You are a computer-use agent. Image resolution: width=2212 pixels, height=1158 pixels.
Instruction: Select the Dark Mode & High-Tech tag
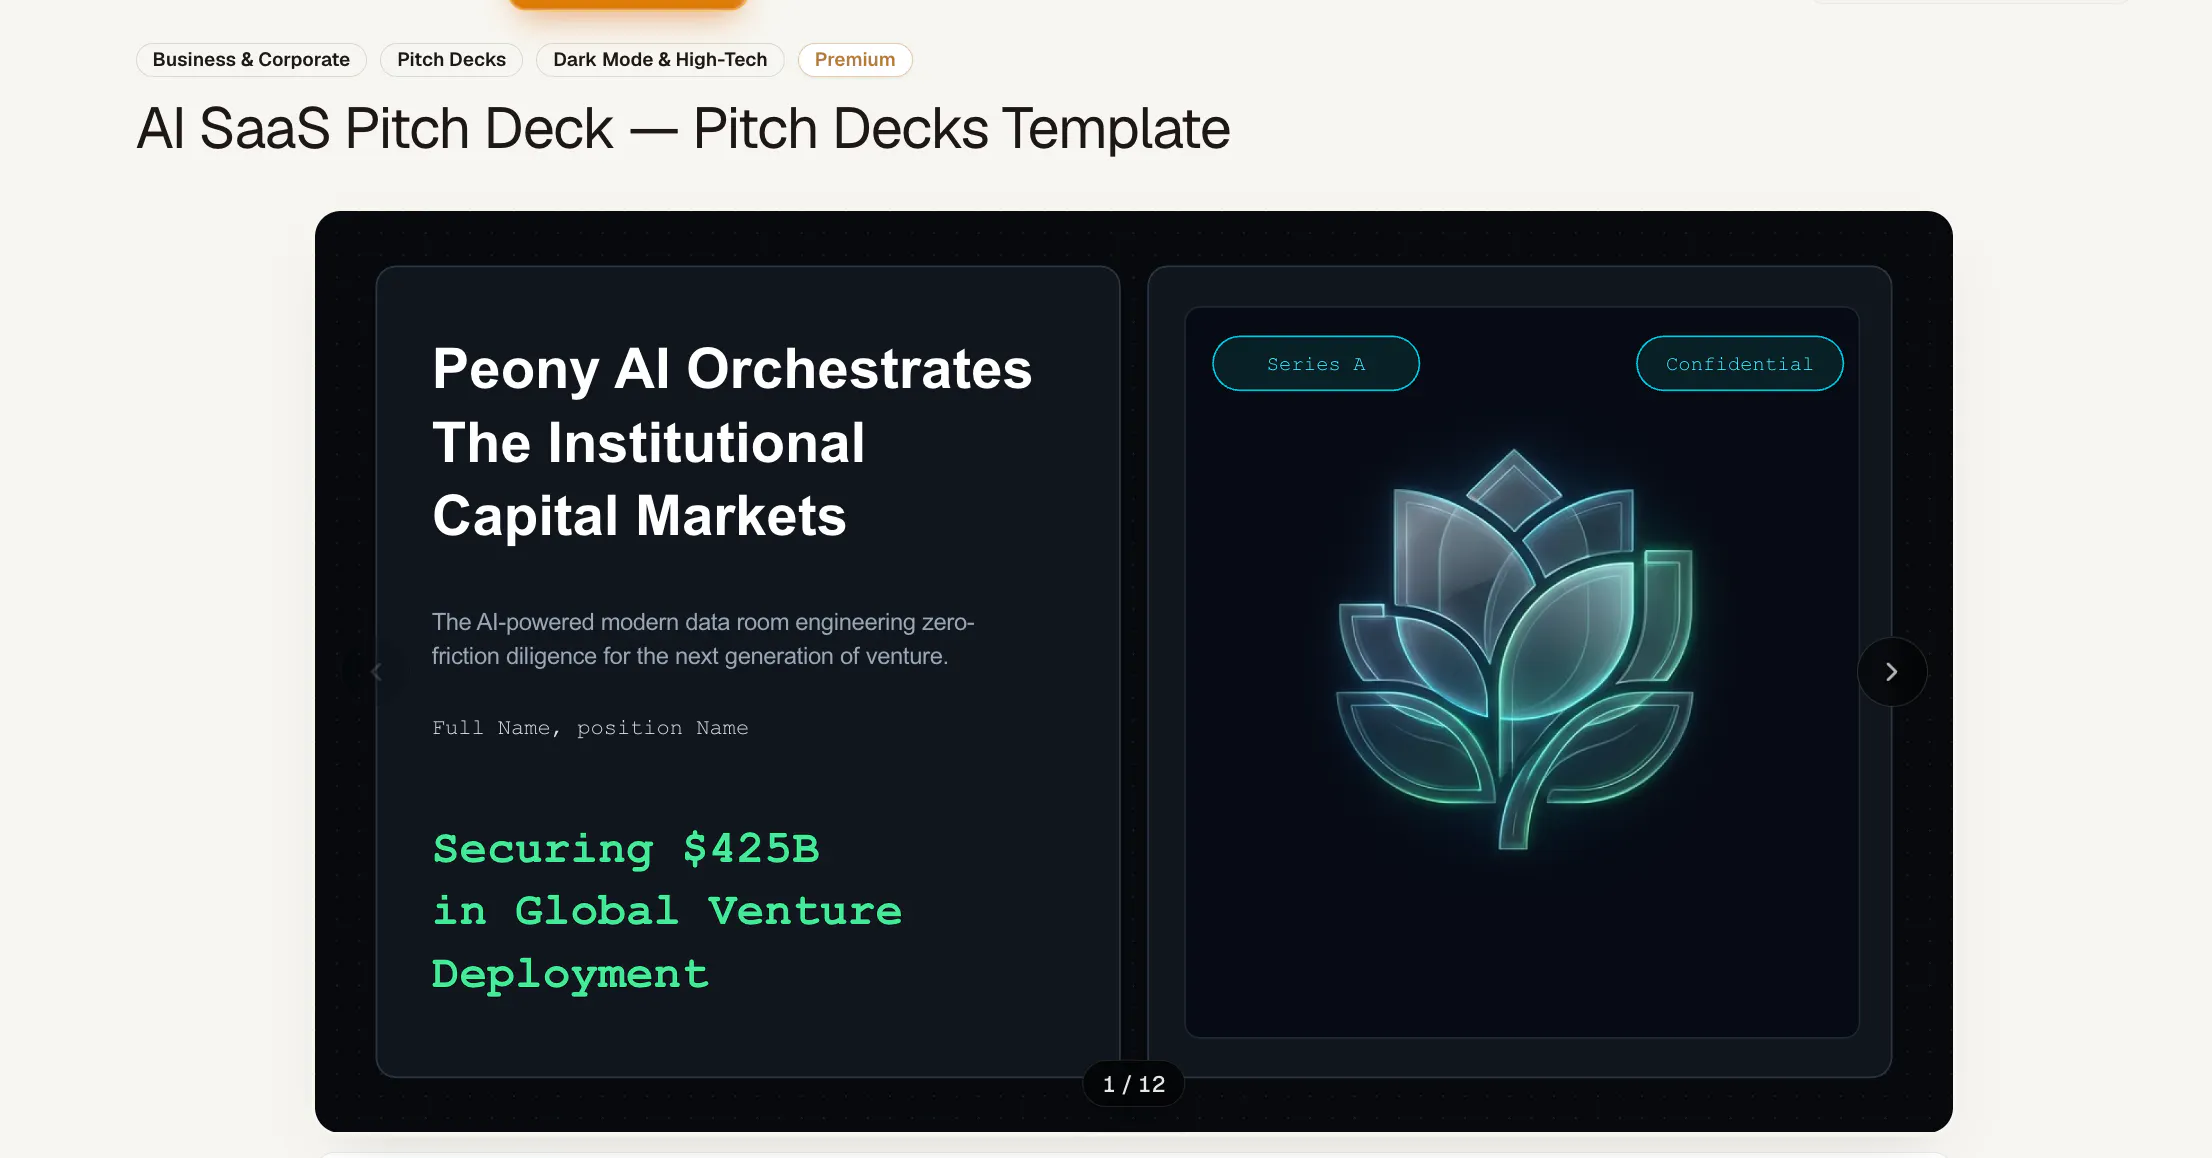660,60
